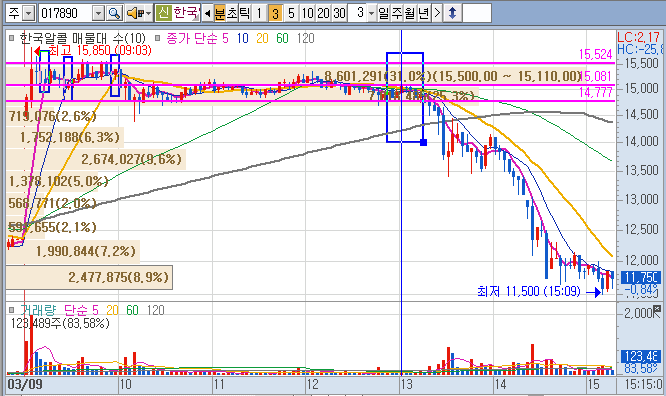
Task: Set the interval to 1 minute
Action: 259,13
